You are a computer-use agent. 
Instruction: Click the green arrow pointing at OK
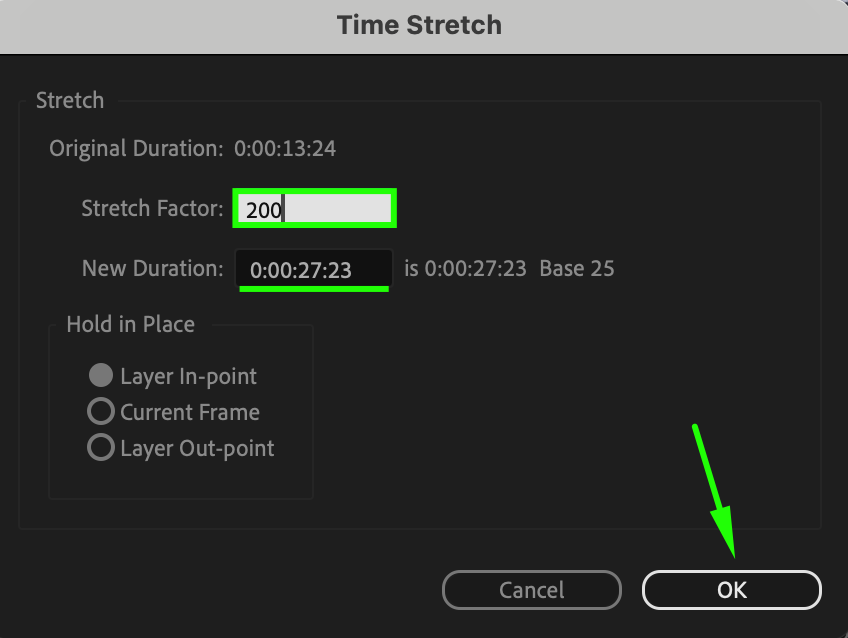(715, 491)
